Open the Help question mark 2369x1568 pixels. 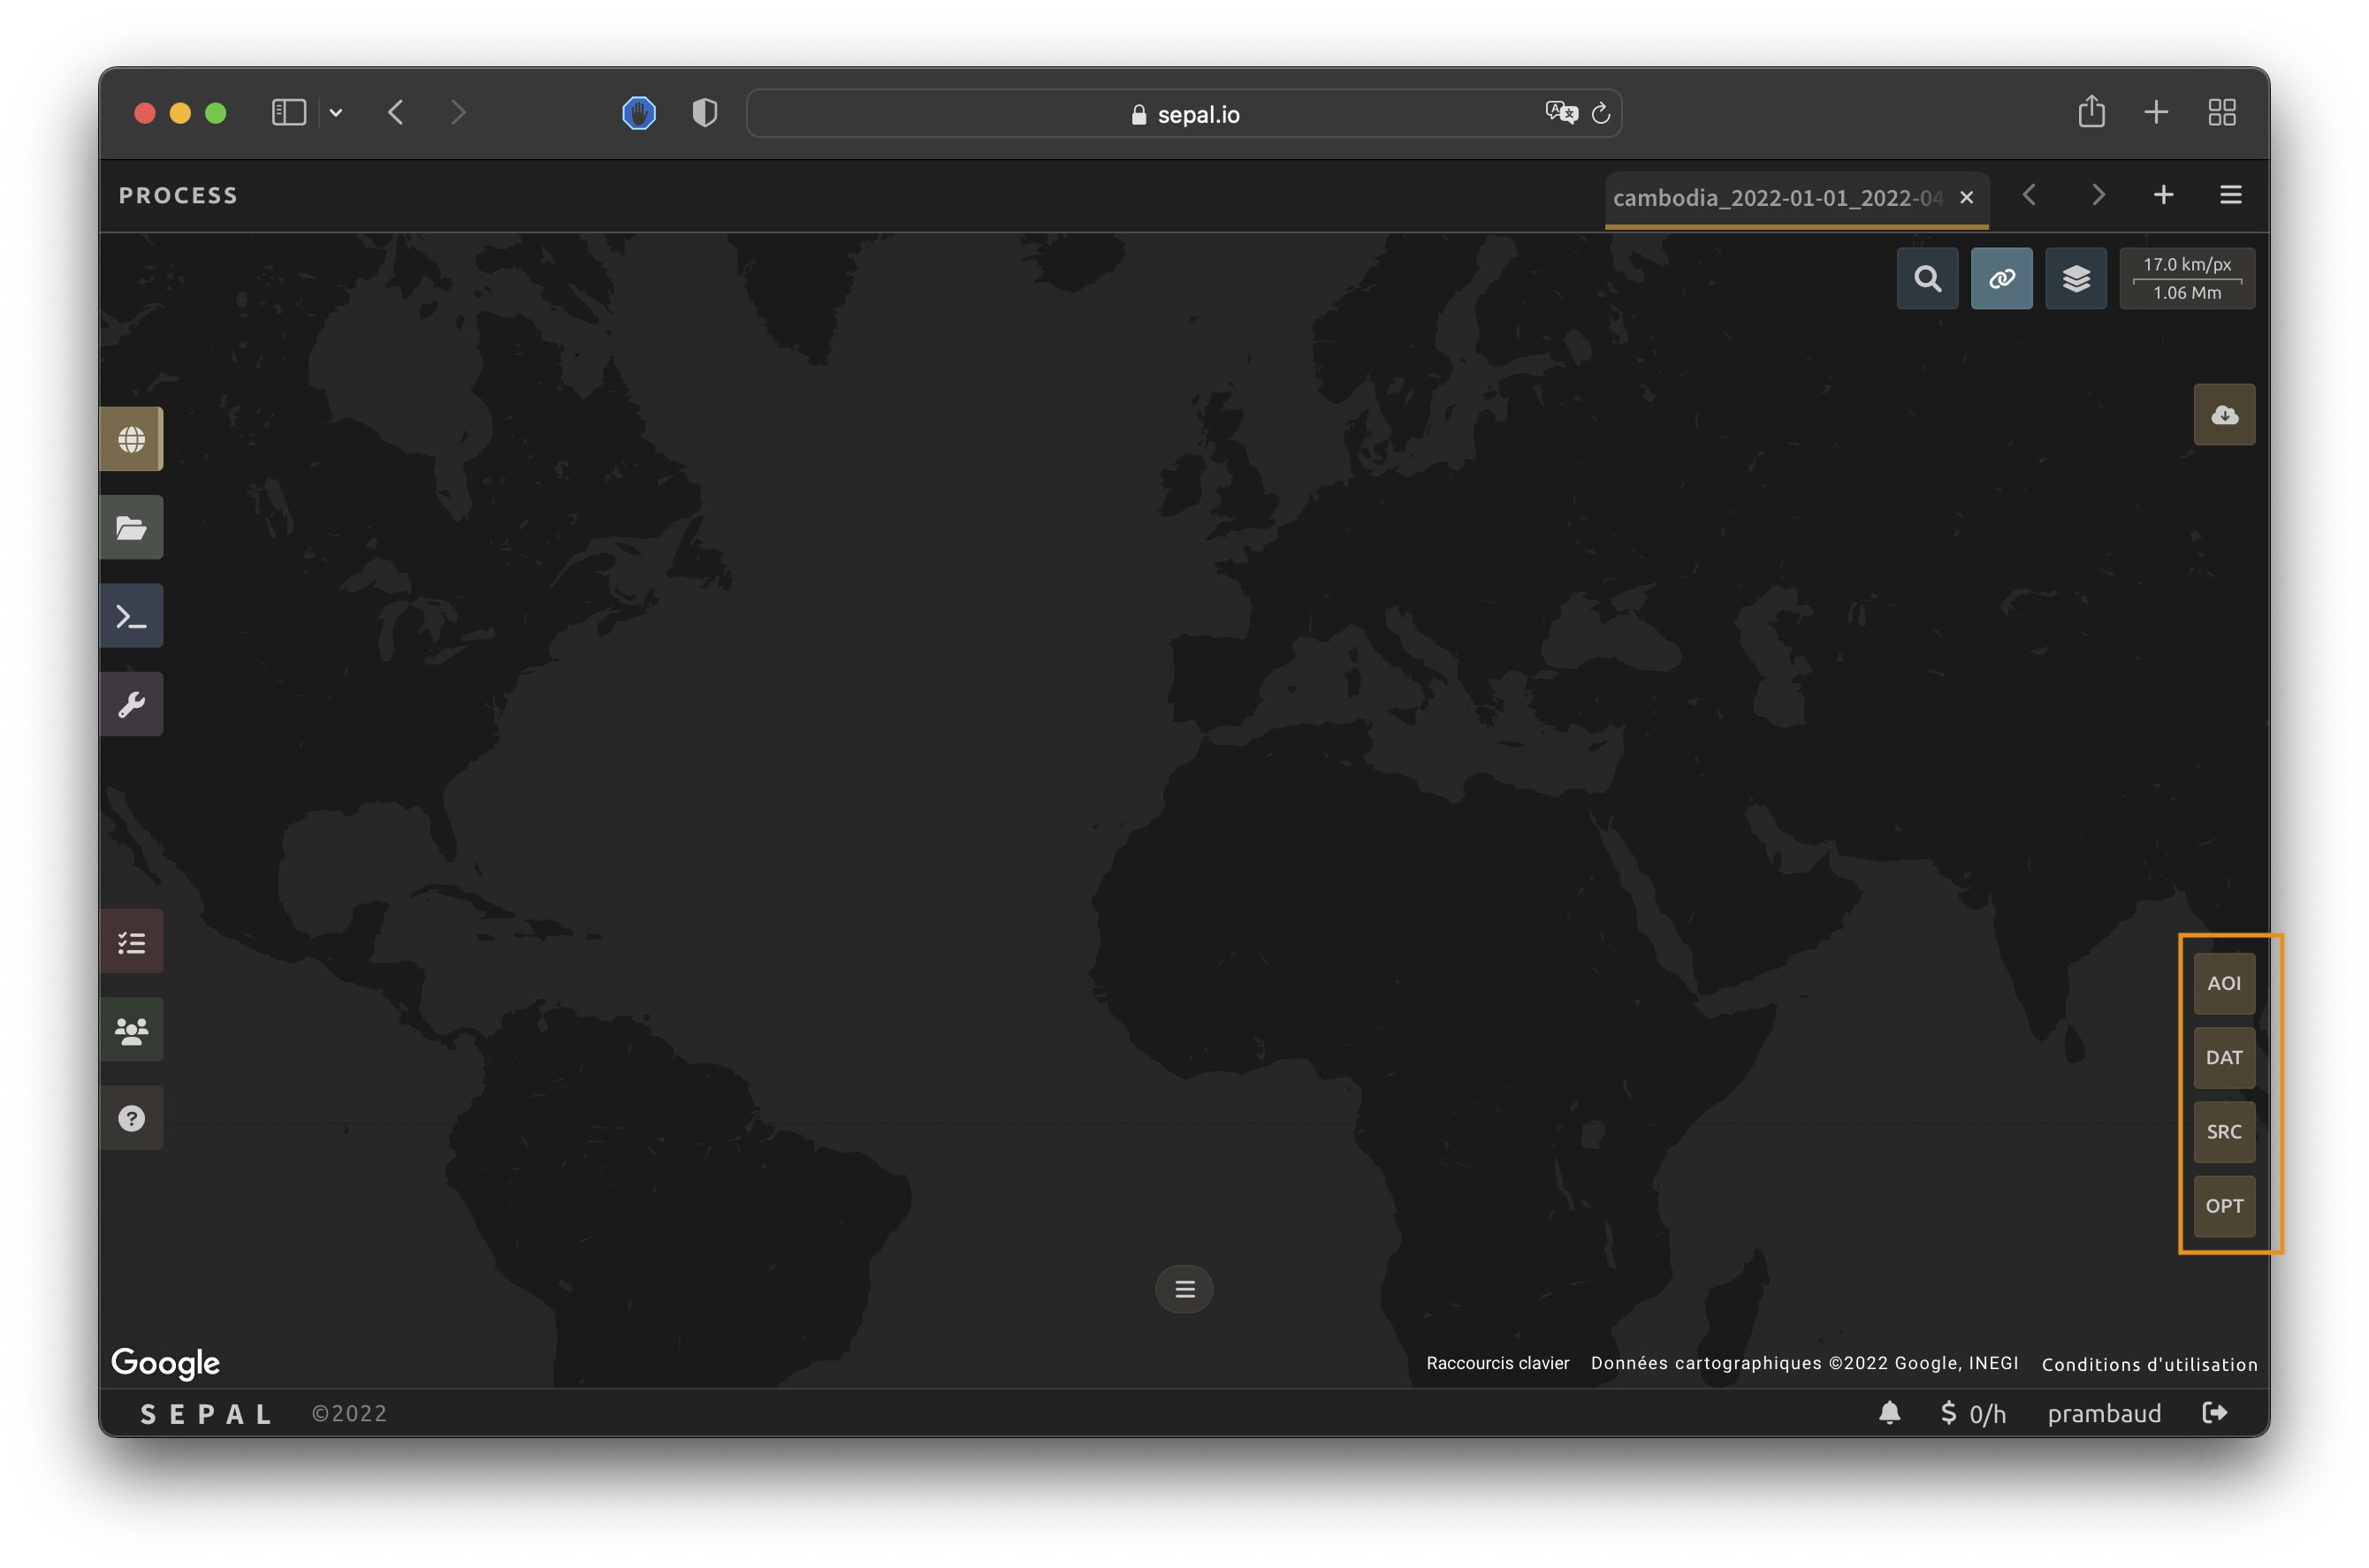131,1118
